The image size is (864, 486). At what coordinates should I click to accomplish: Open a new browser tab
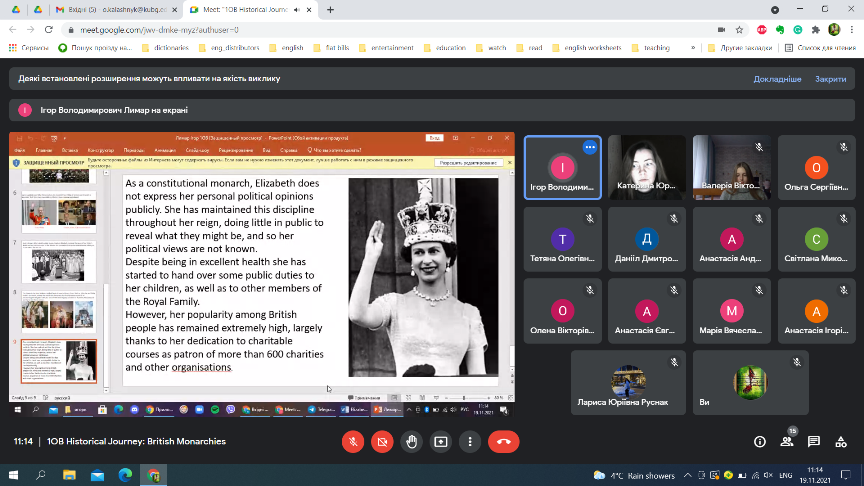[x=330, y=9]
